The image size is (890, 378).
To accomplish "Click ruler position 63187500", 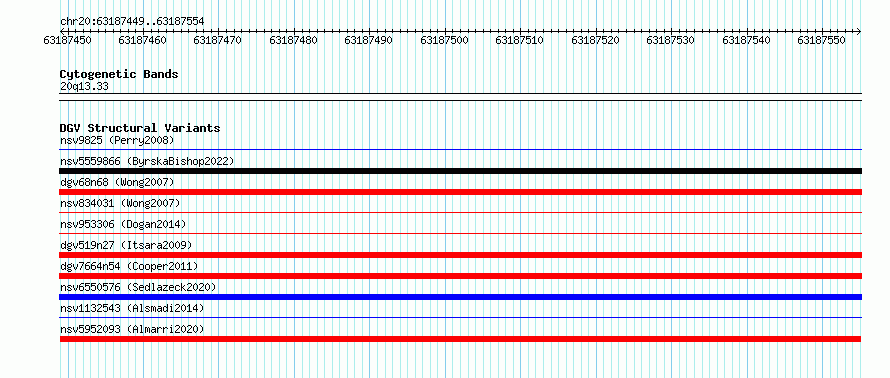I will click(x=444, y=40).
